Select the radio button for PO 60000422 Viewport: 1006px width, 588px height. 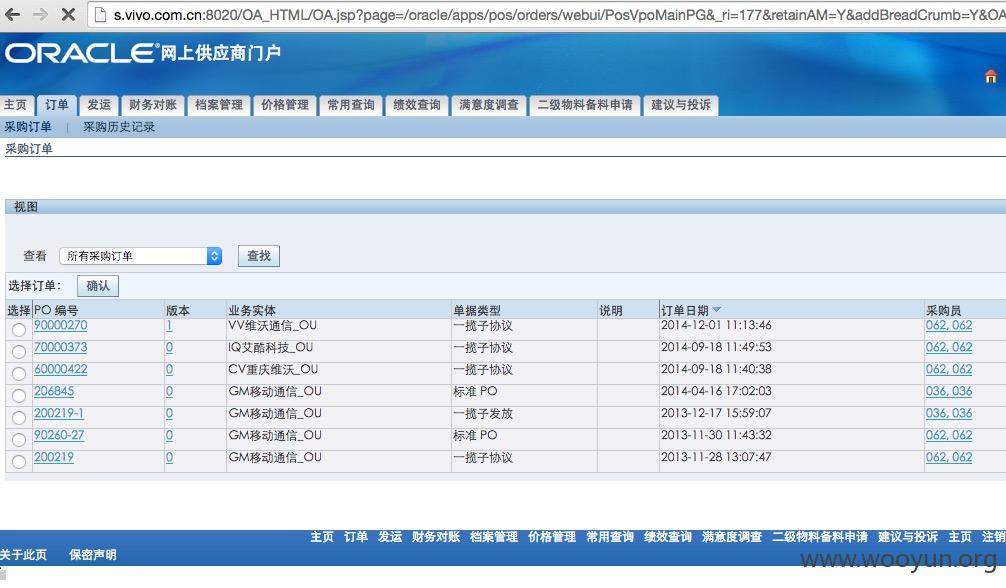(x=19, y=373)
